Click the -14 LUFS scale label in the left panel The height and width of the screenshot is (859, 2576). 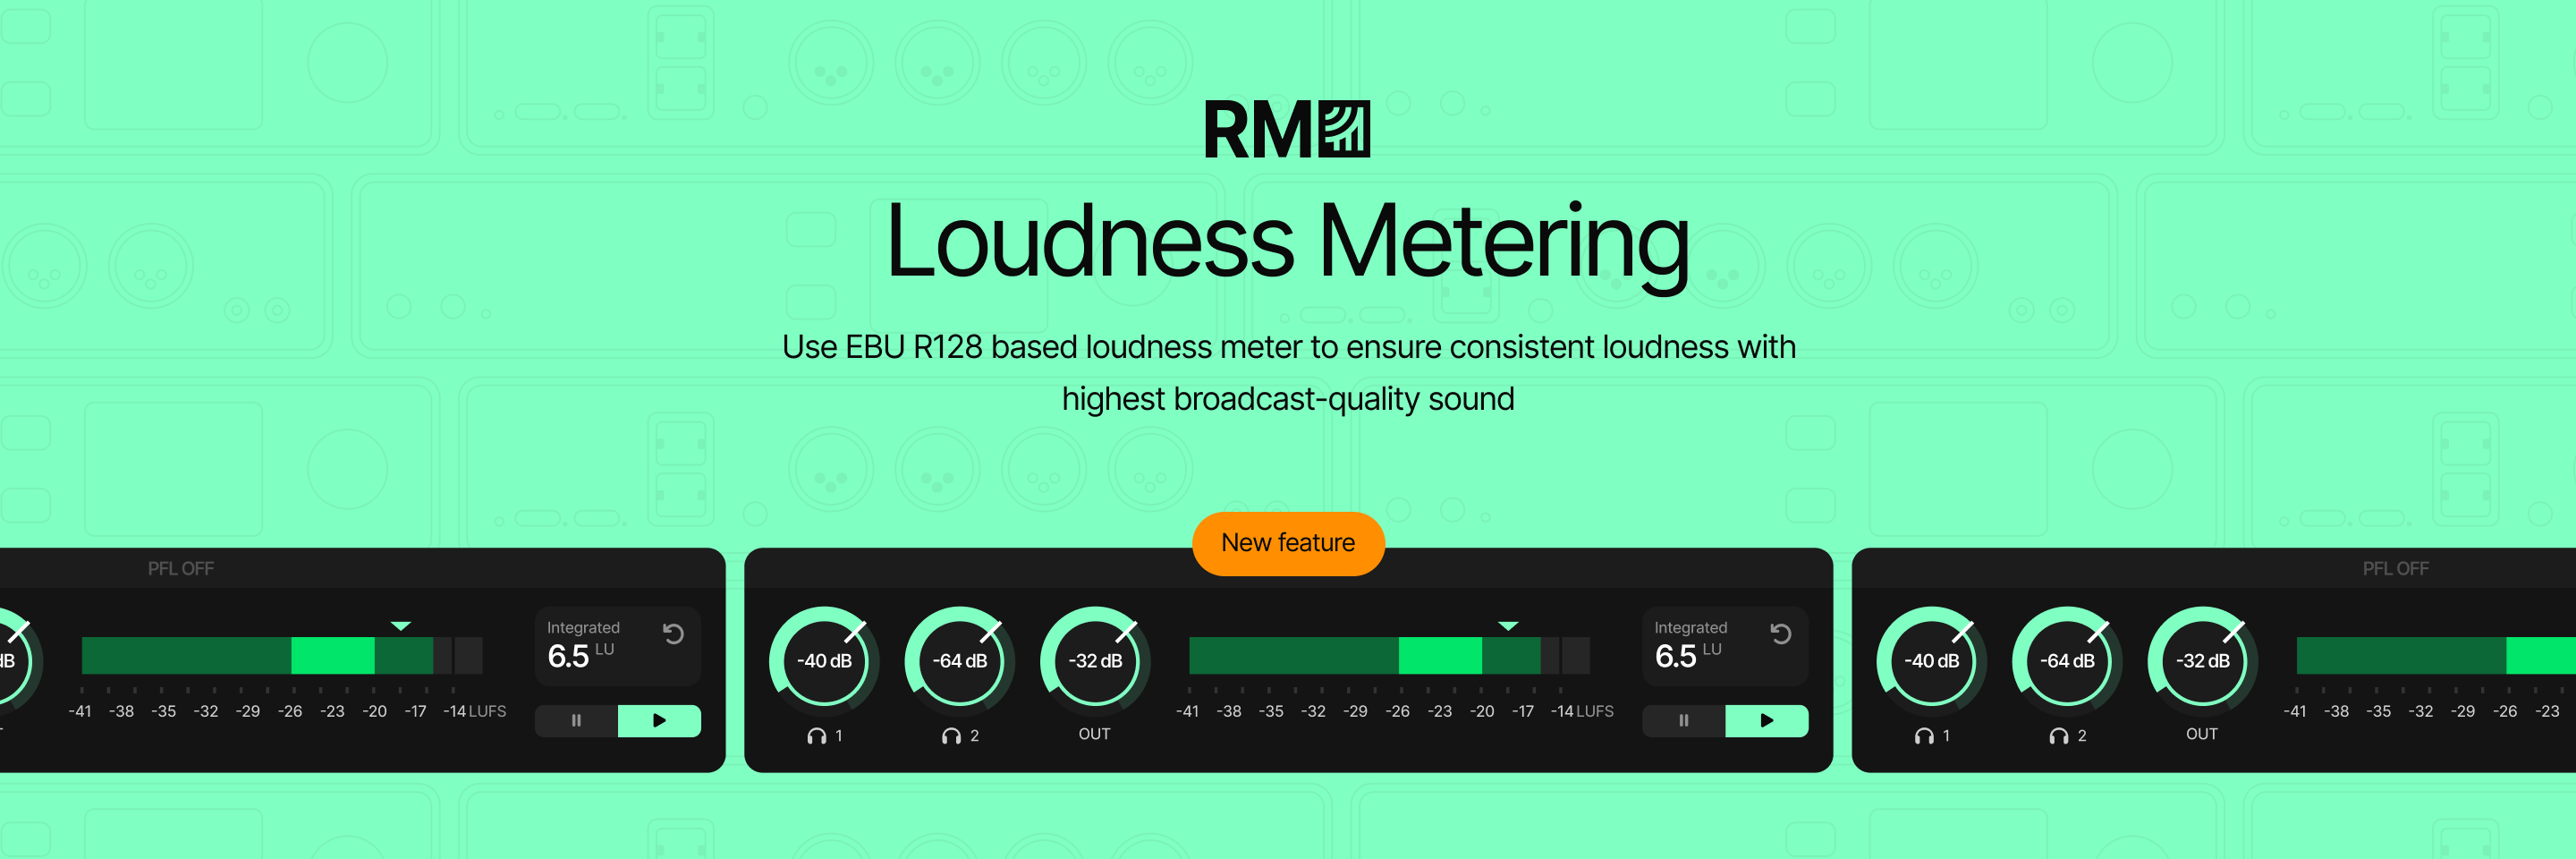[475, 711]
